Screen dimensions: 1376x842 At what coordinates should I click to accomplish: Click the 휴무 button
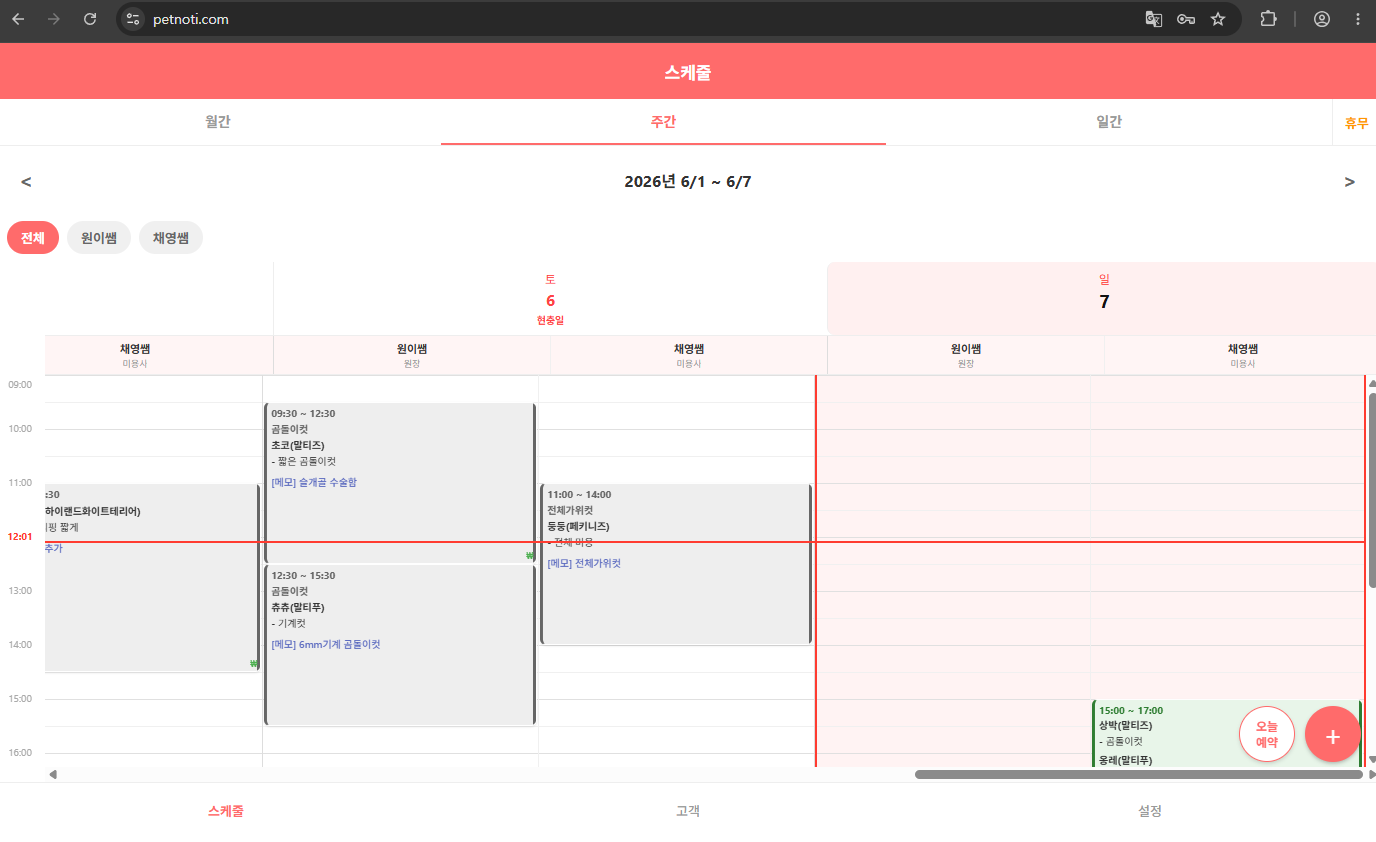pos(1356,123)
